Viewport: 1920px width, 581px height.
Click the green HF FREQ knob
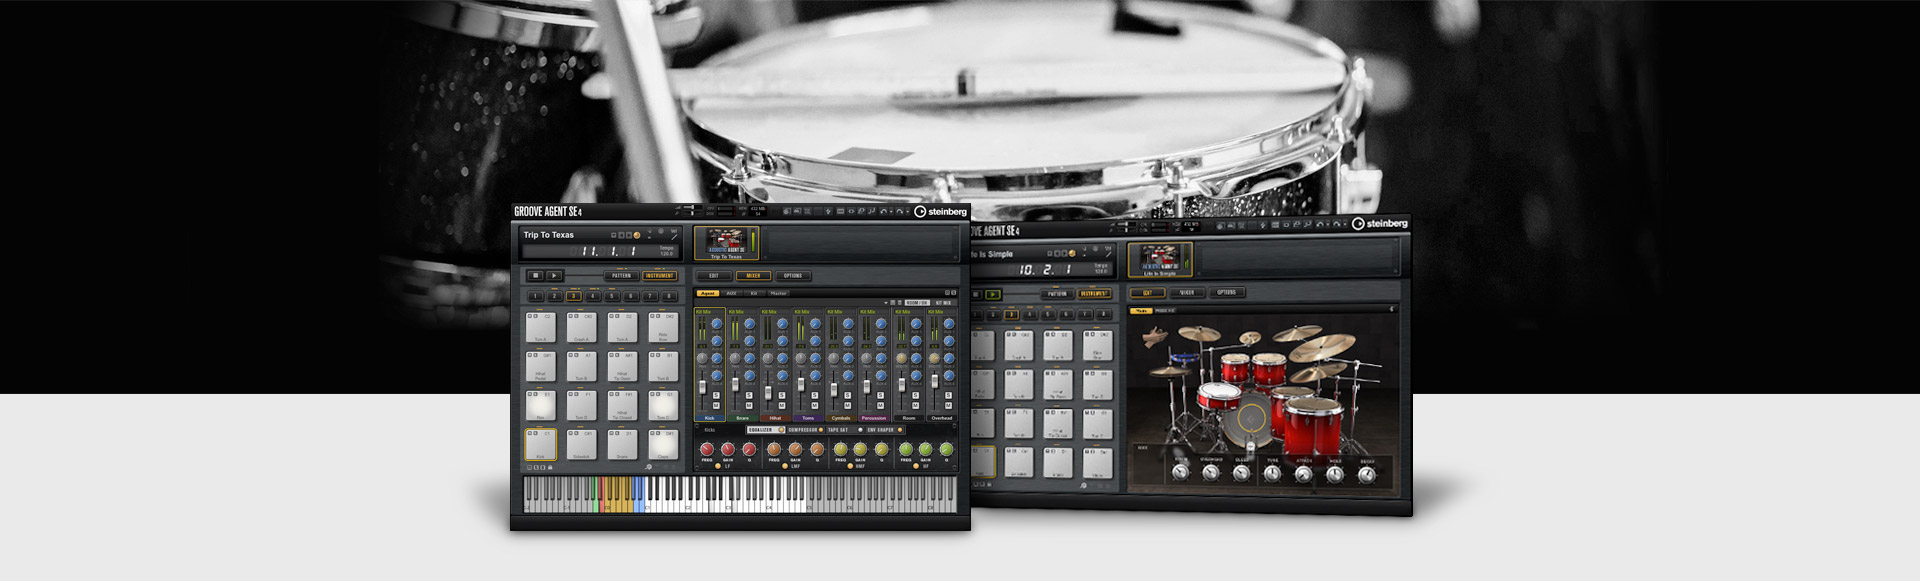906,449
